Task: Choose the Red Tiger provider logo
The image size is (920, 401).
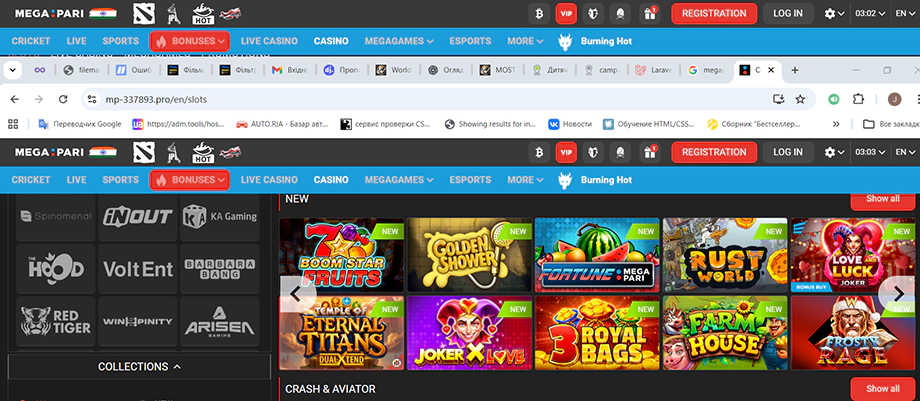Action: click(x=55, y=320)
